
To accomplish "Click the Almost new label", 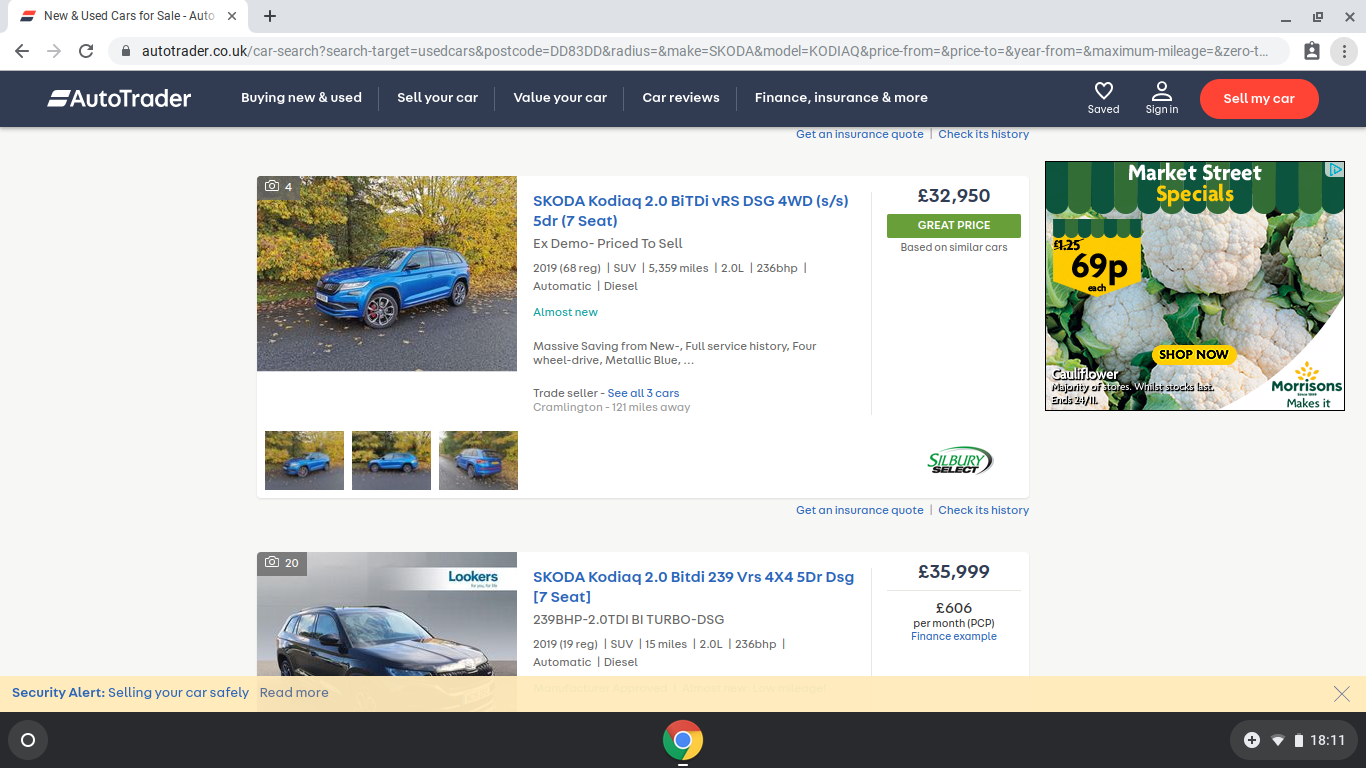I will click(x=565, y=312).
